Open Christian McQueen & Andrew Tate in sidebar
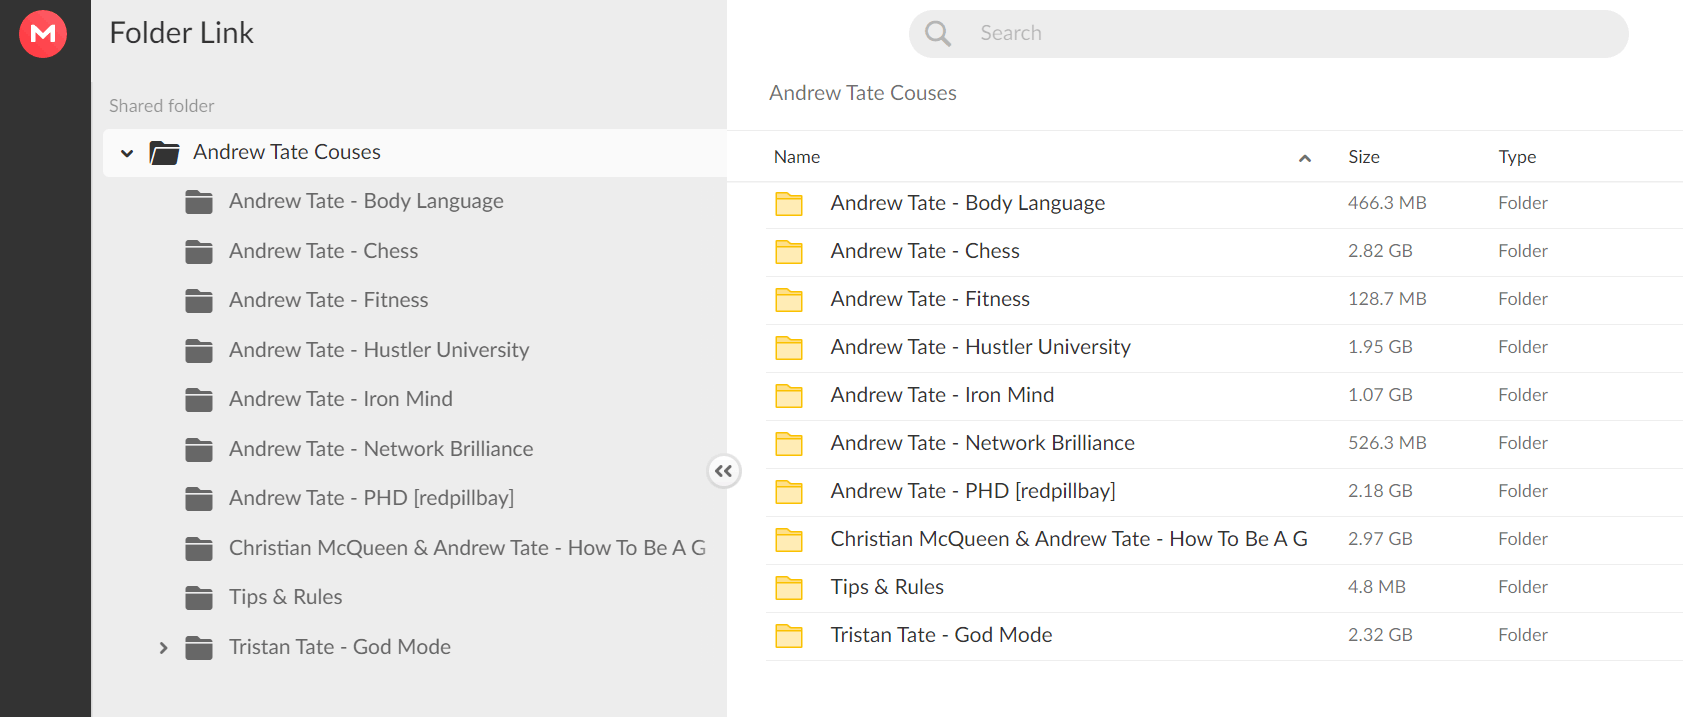 (x=467, y=548)
